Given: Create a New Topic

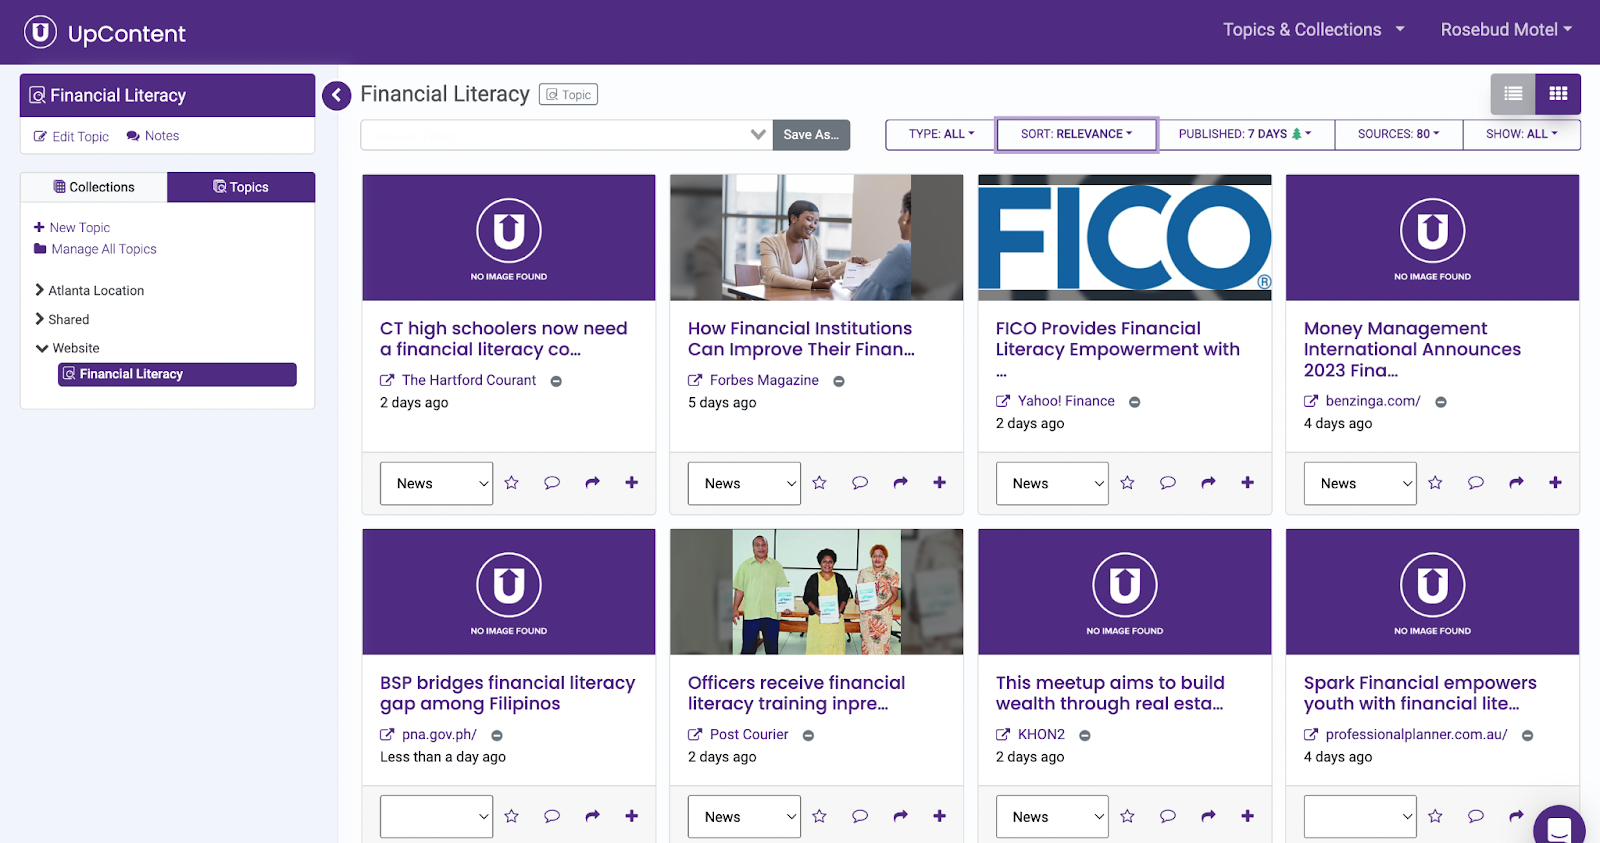Looking at the screenshot, I should [x=72, y=227].
